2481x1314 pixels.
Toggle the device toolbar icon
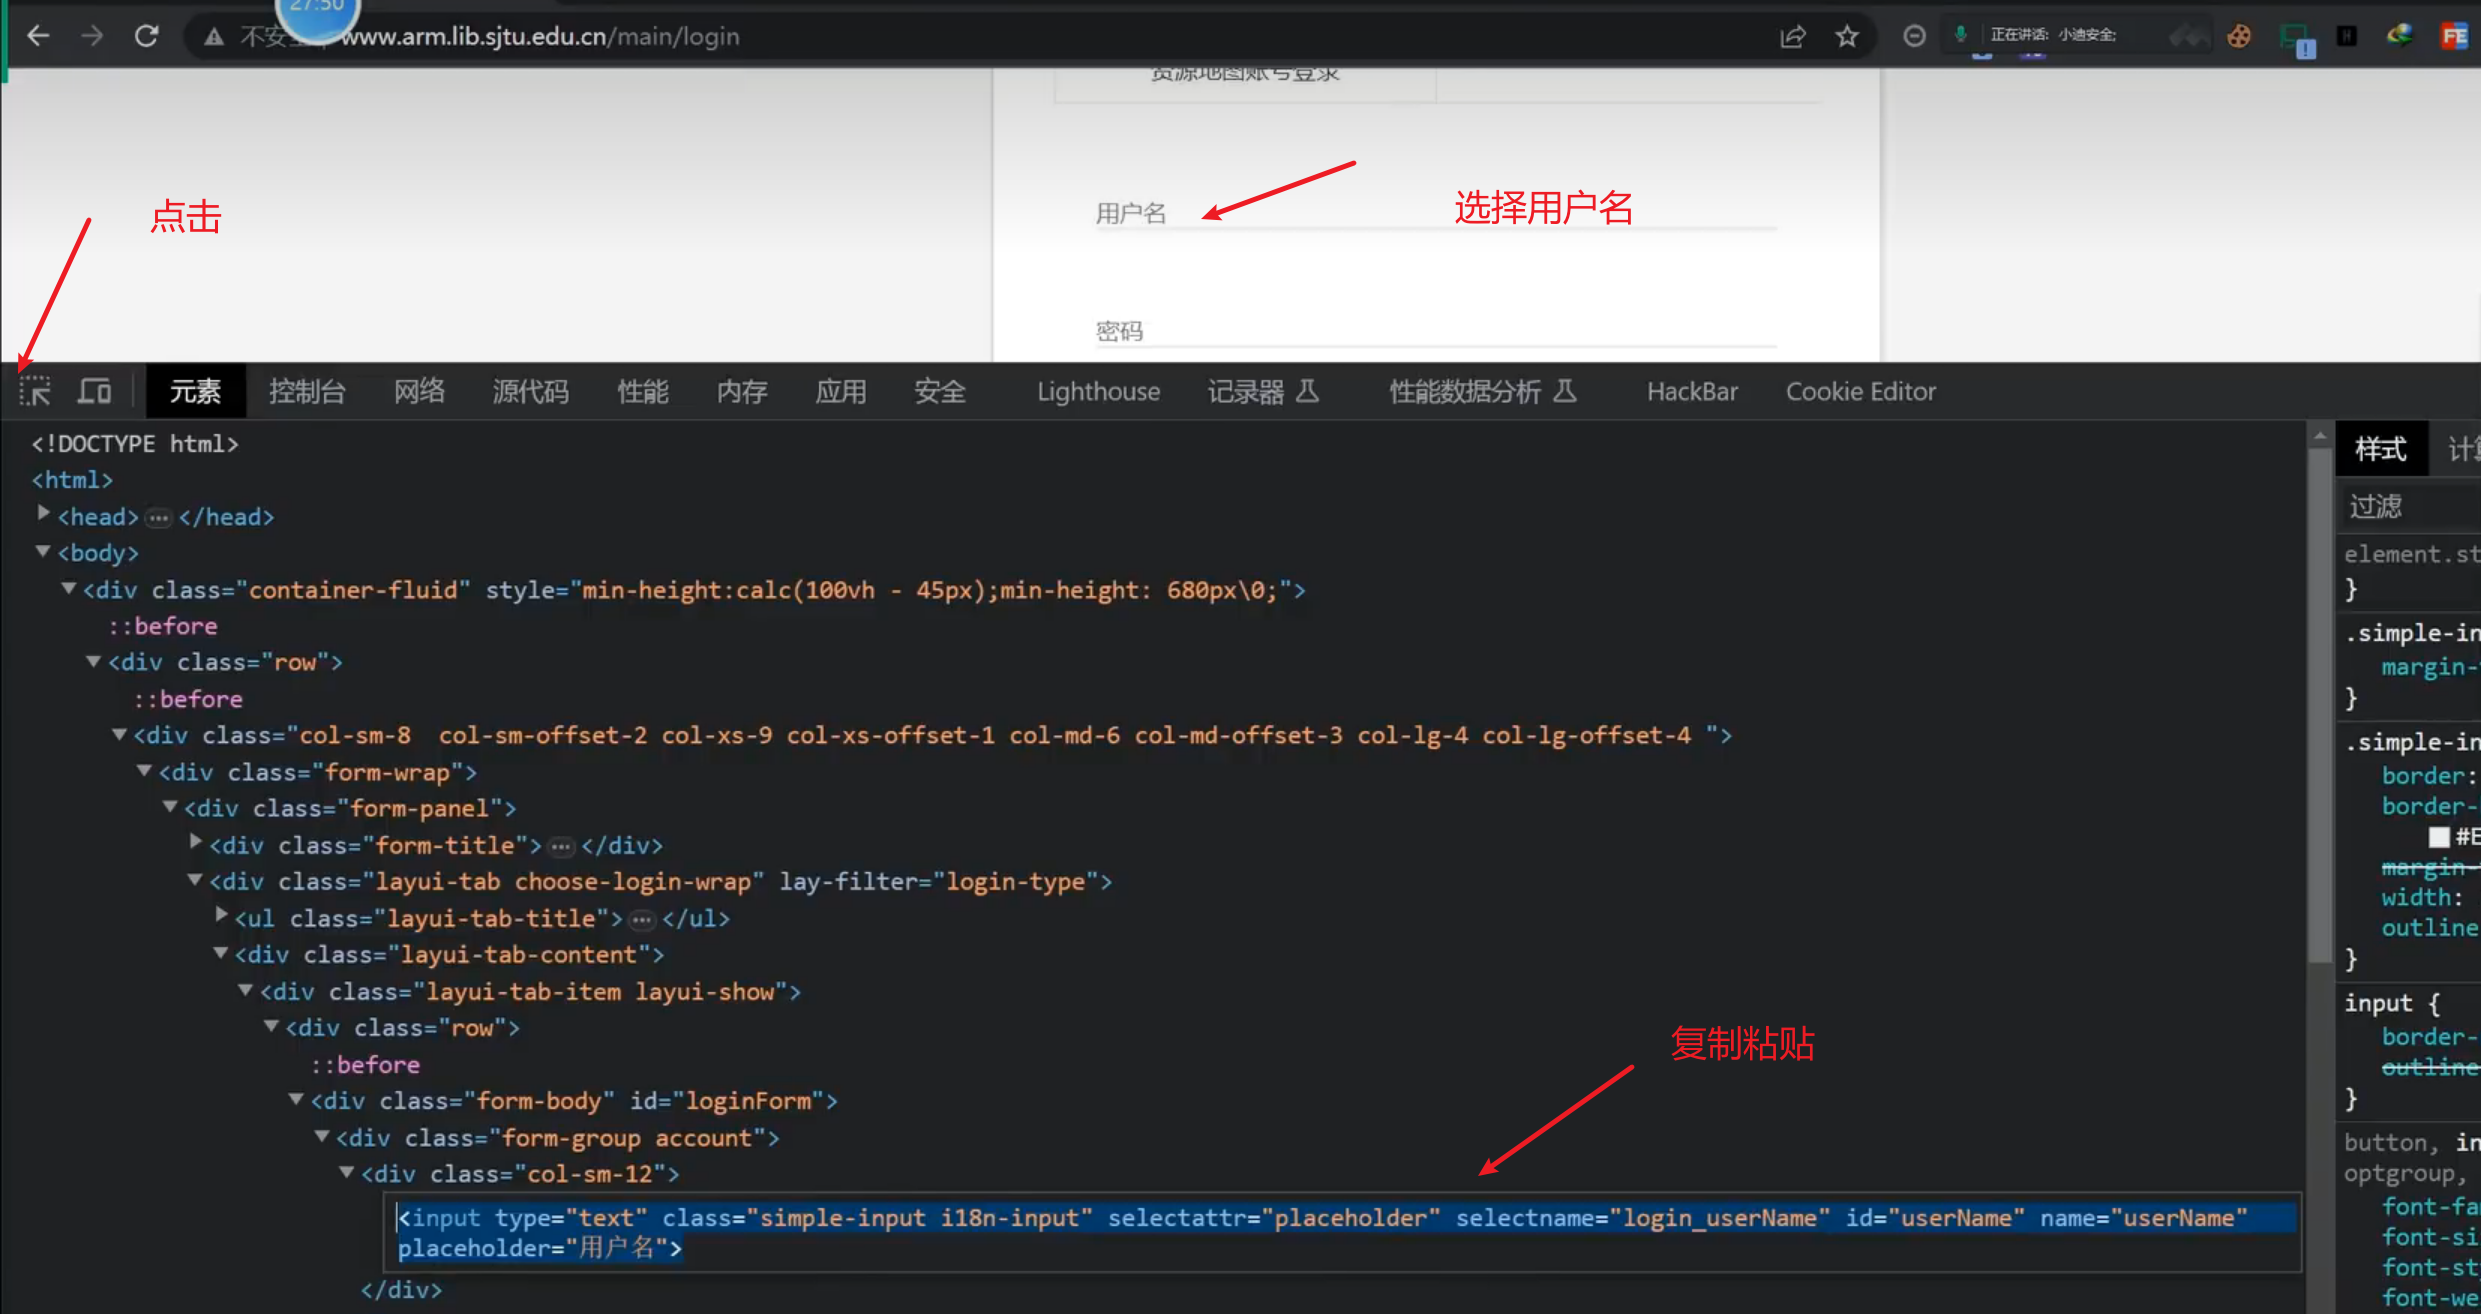pos(95,391)
